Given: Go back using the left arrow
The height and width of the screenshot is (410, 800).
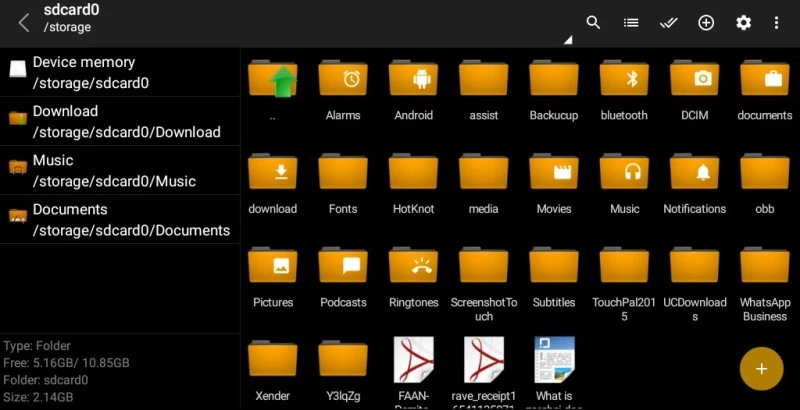Looking at the screenshot, I should coord(23,22).
